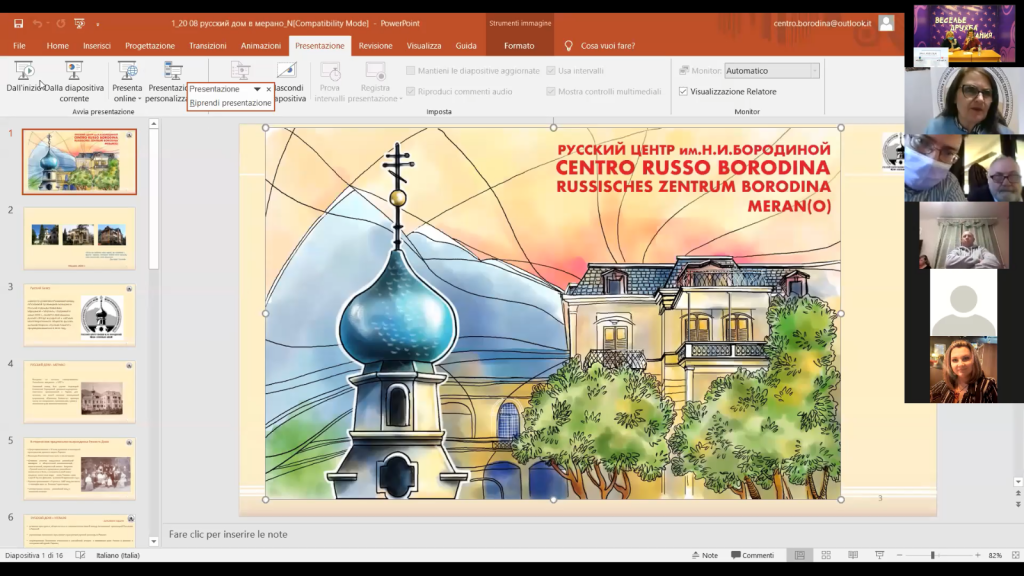Click the Presenta online icon
The width and height of the screenshot is (1024, 576).
coord(127,71)
